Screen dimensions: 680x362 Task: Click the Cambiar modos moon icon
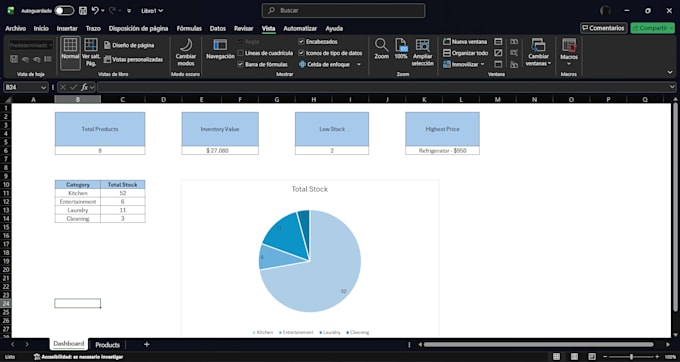(186, 45)
